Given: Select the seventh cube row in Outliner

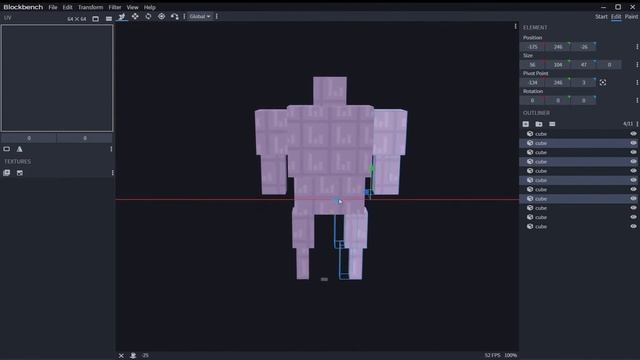Looking at the screenshot, I should click(579, 189).
